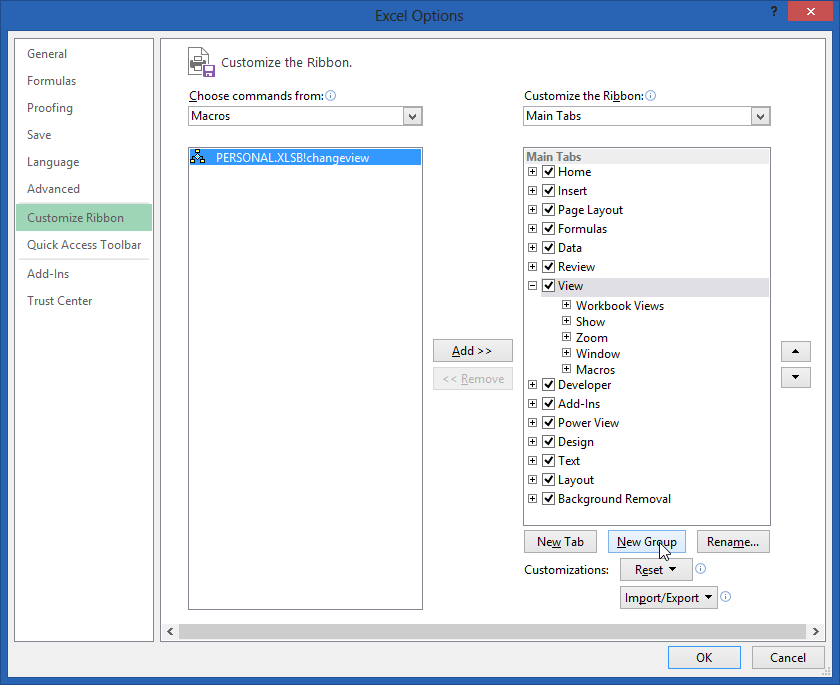The height and width of the screenshot is (685, 840).
Task: Move the selected tab up with the arrow
Action: [x=795, y=351]
